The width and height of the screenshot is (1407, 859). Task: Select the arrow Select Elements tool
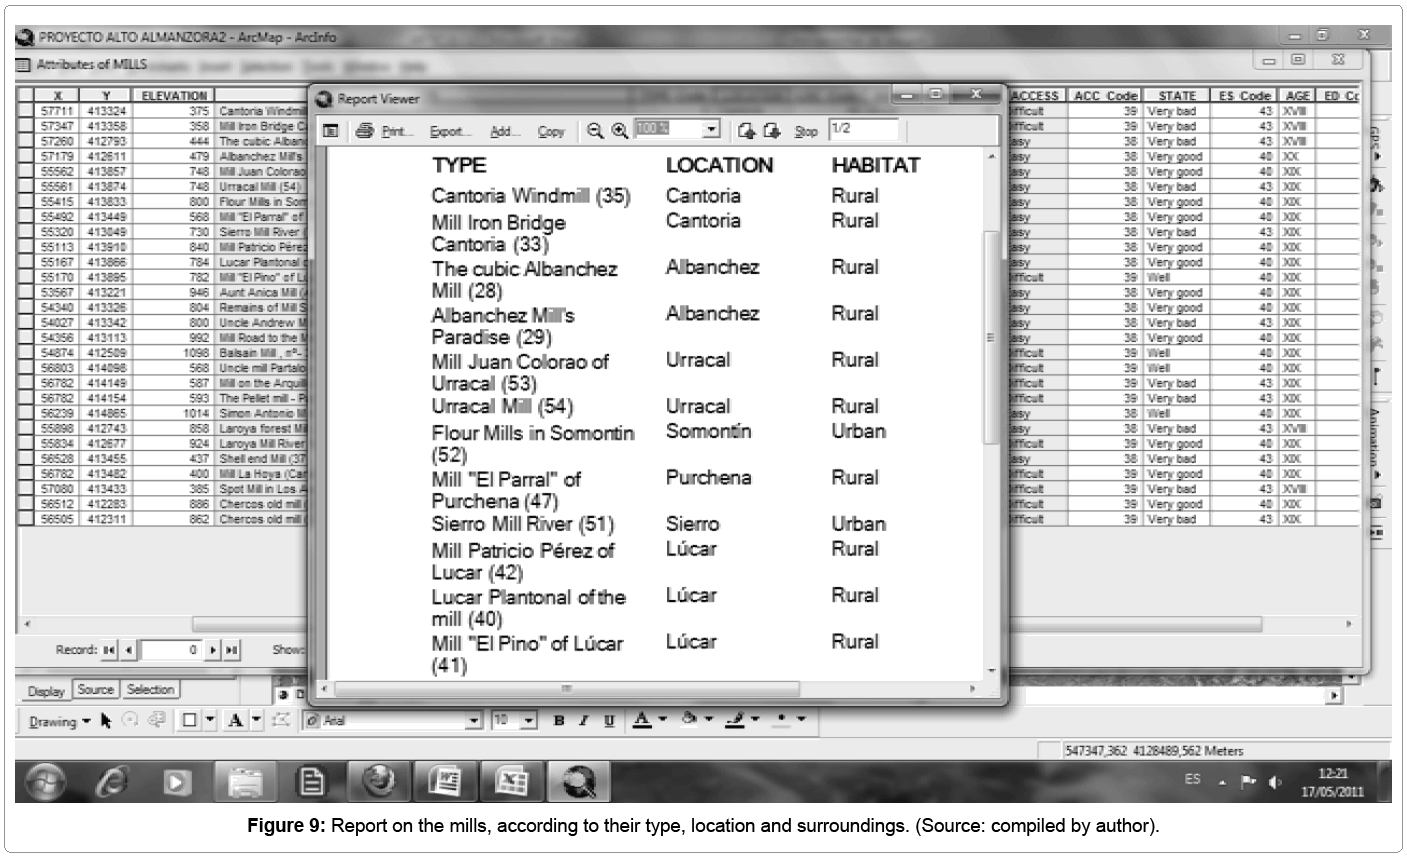[x=106, y=721]
